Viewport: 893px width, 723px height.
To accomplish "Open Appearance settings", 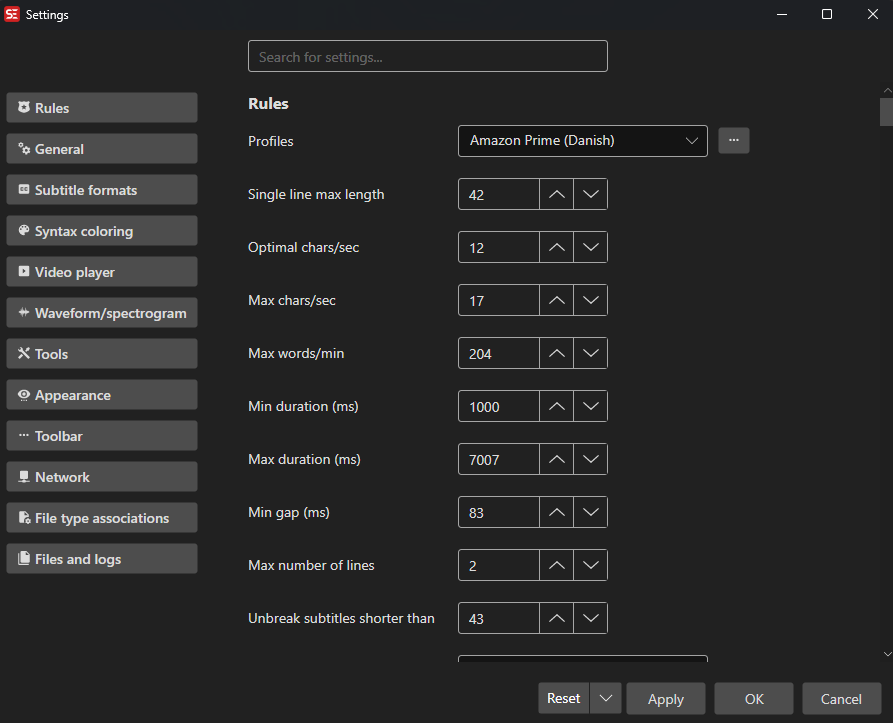I will tap(102, 395).
